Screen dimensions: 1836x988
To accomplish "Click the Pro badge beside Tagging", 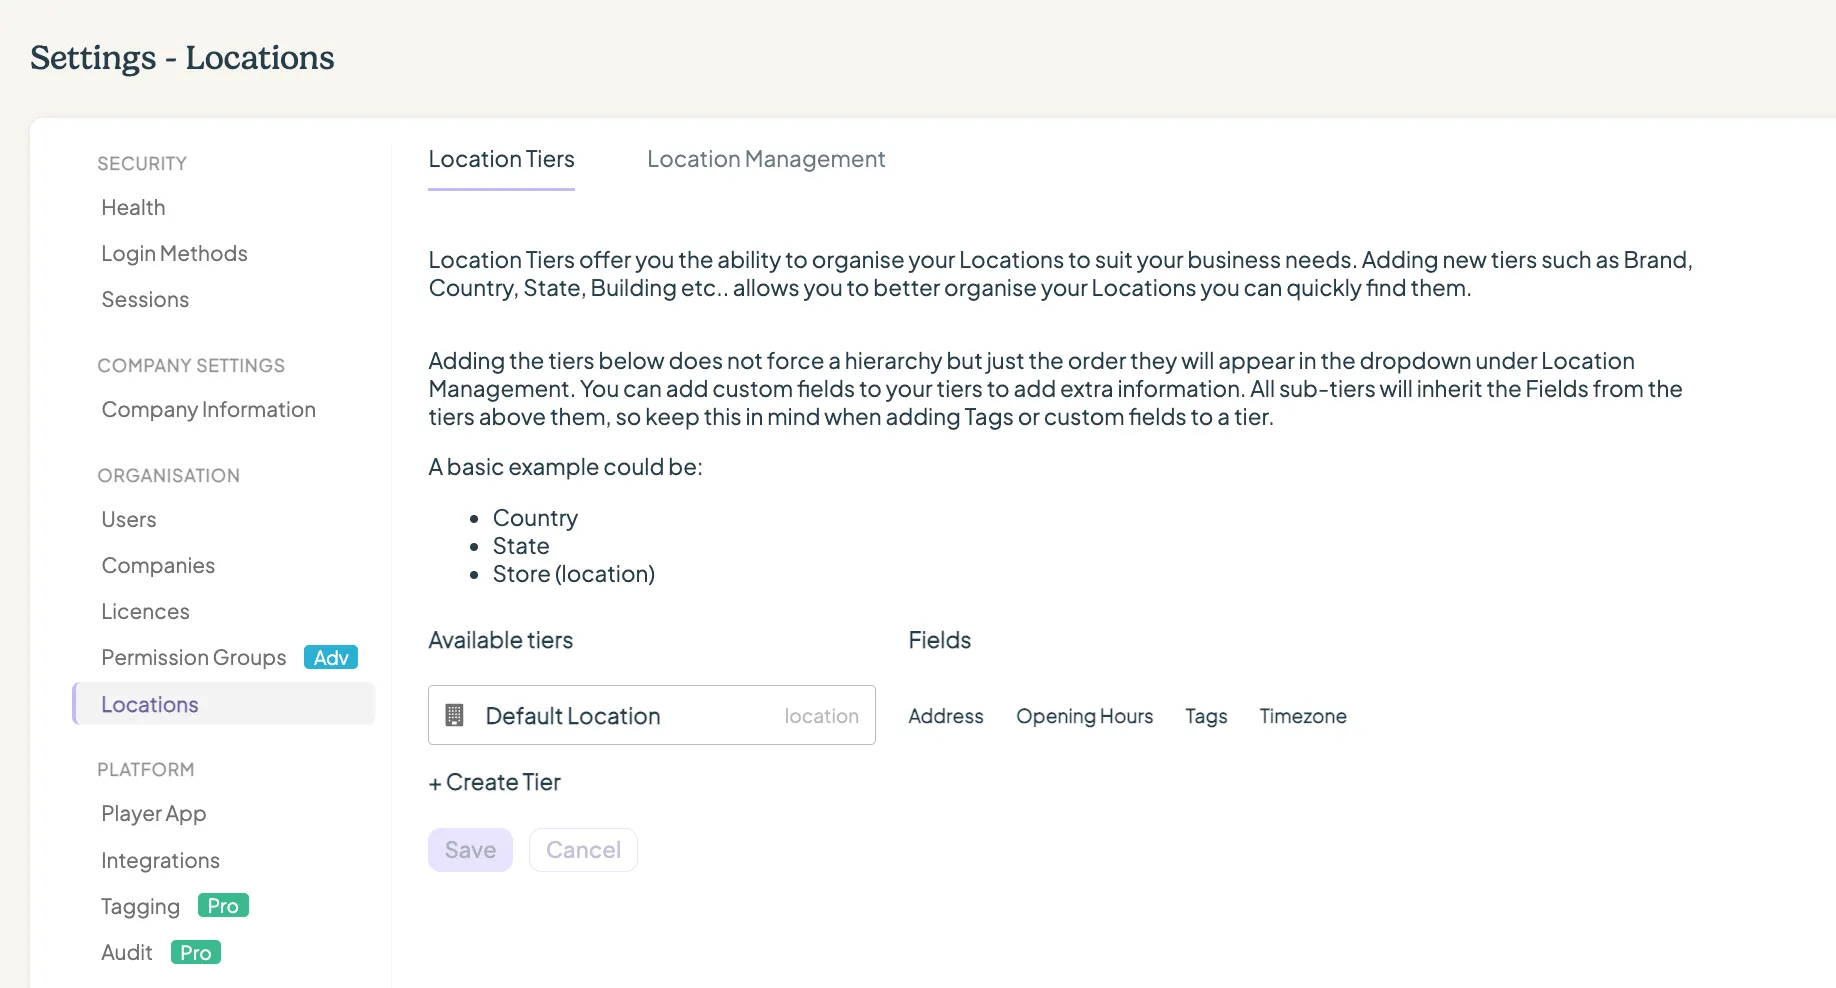I will 223,905.
